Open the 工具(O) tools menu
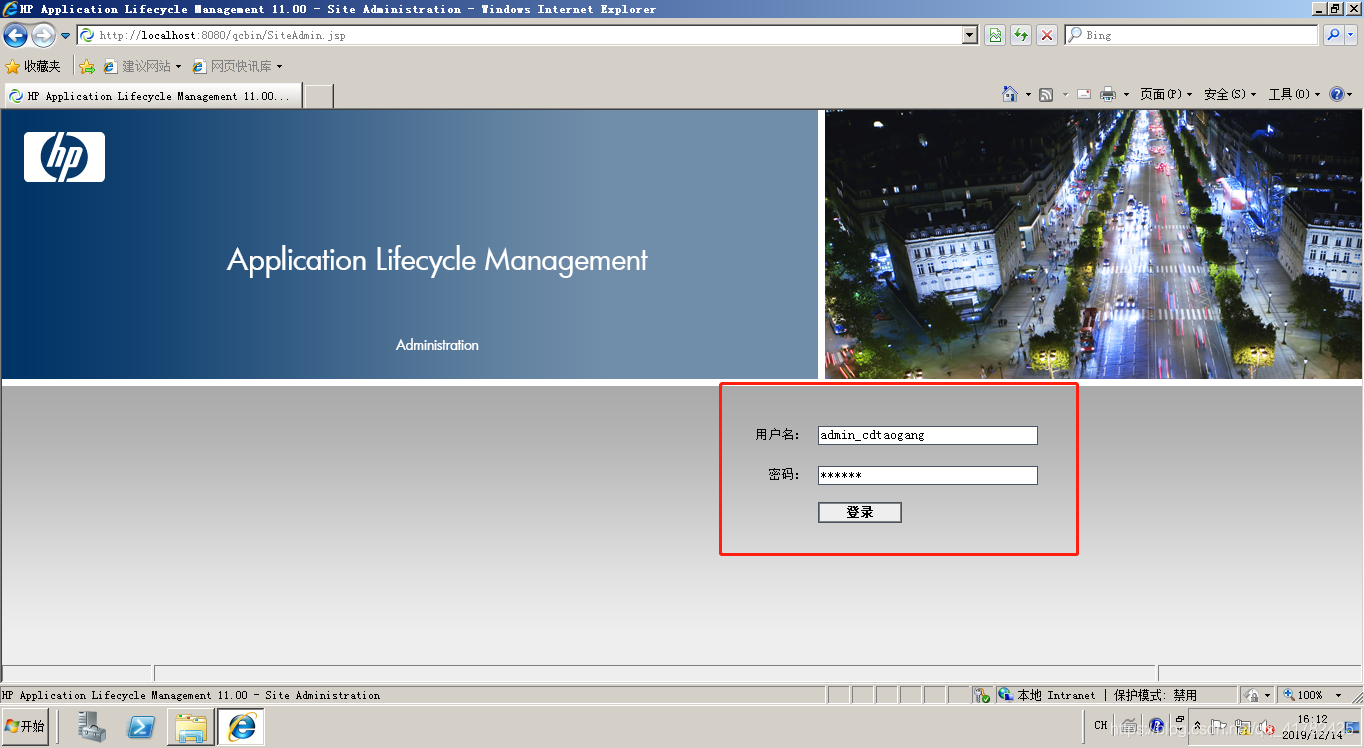This screenshot has width=1364, height=748. pos(1294,94)
